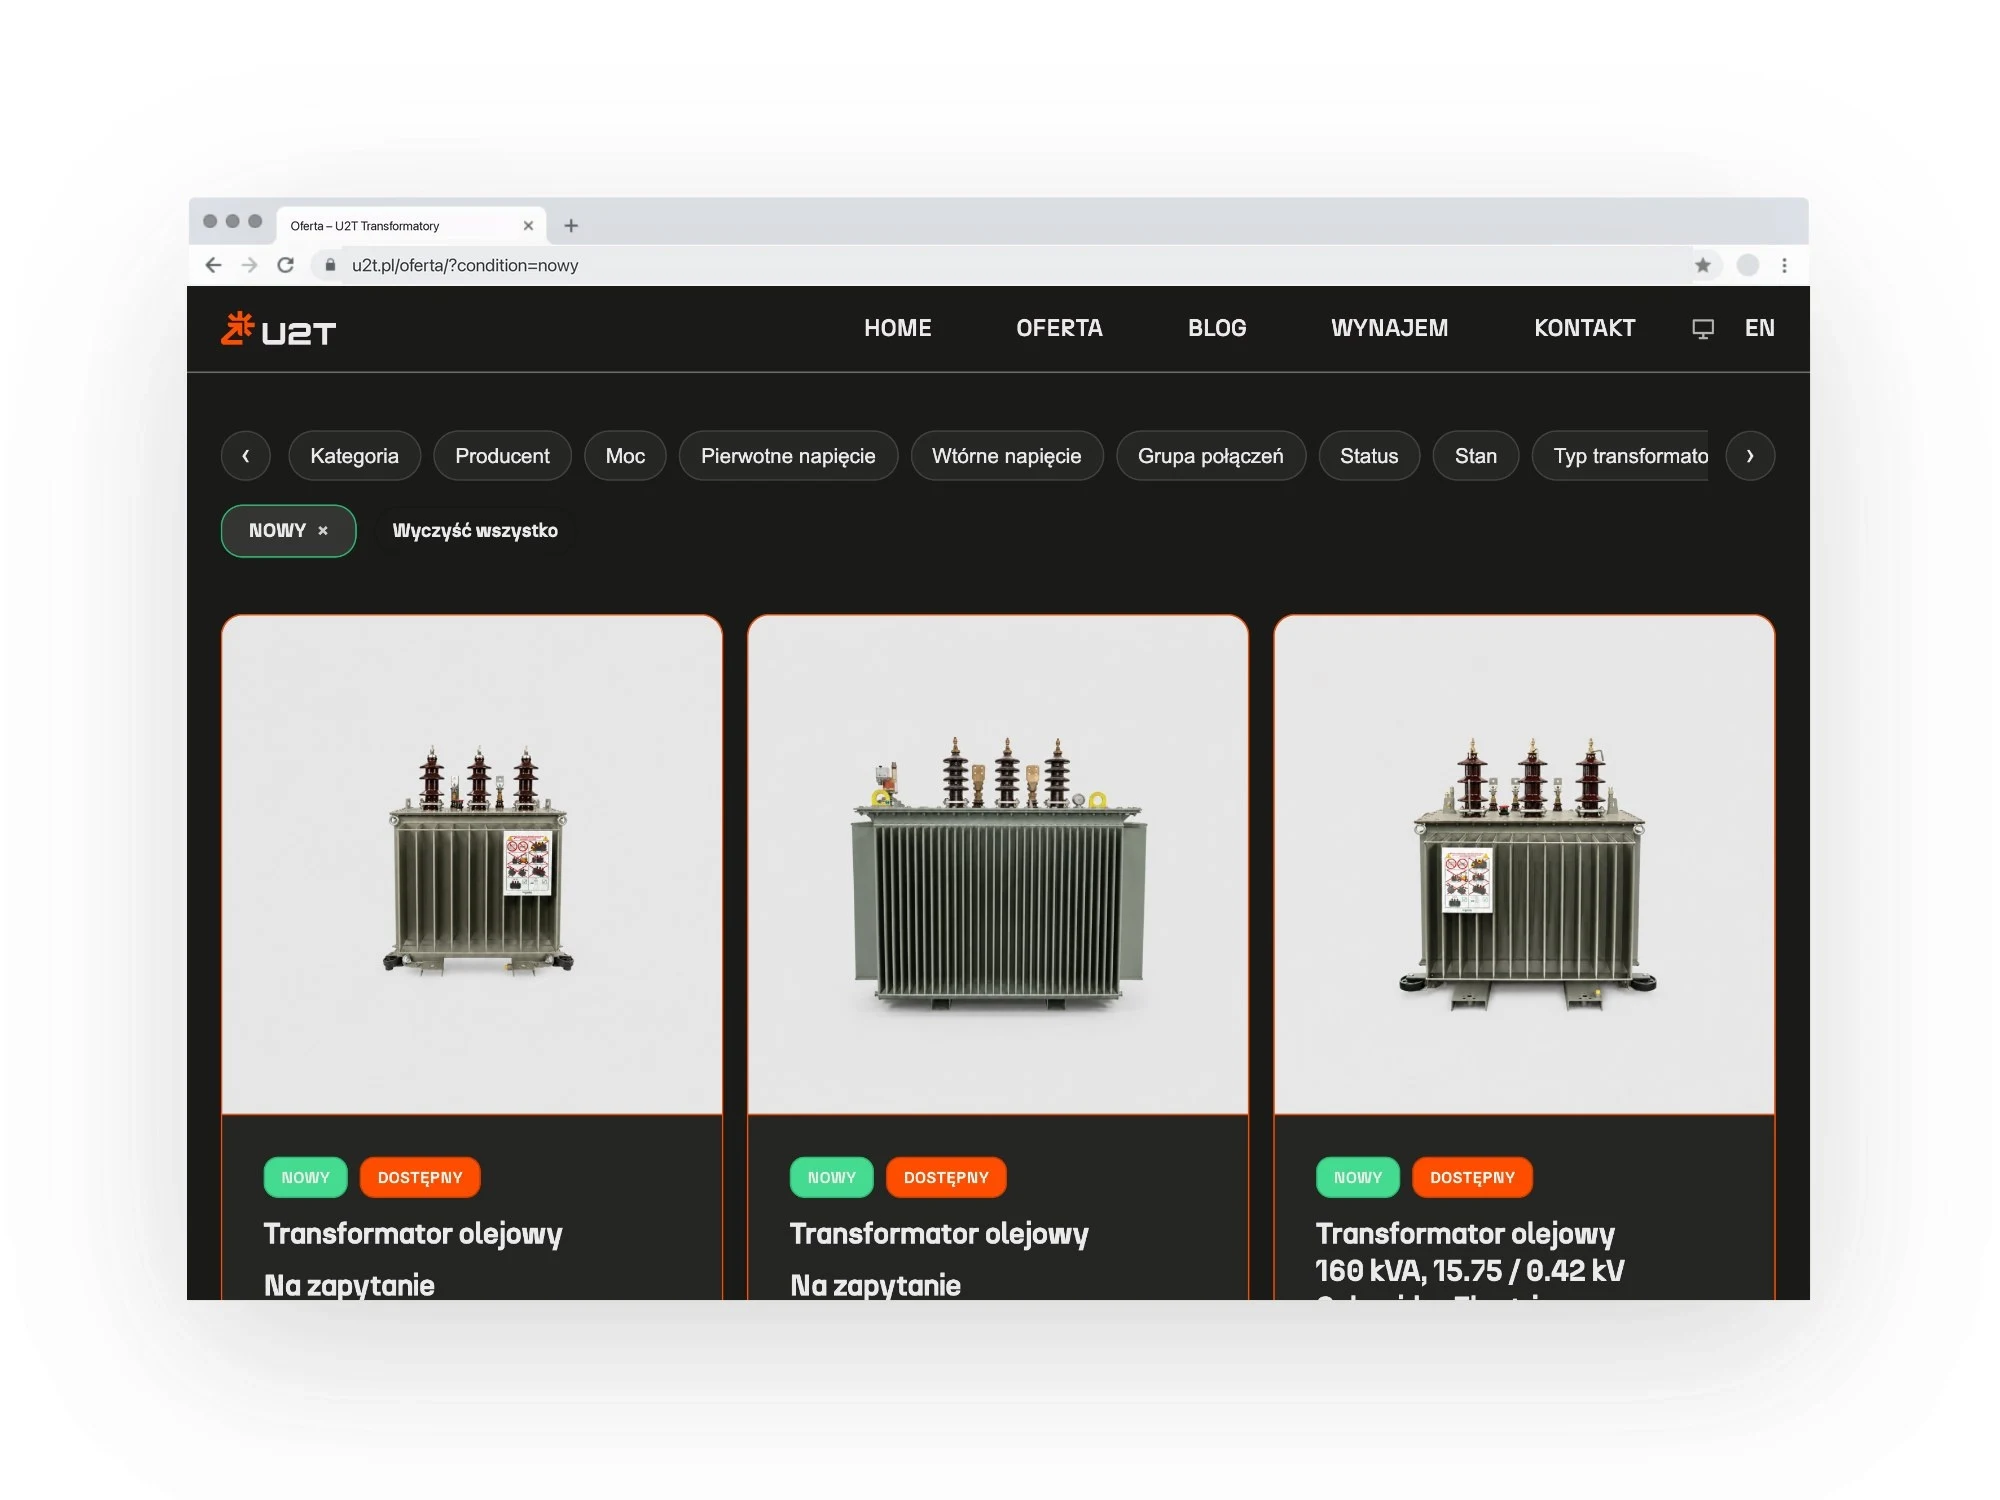This screenshot has height=1500, width=2000.
Task: Open the third transformer product image
Action: pyautogui.click(x=1524, y=864)
